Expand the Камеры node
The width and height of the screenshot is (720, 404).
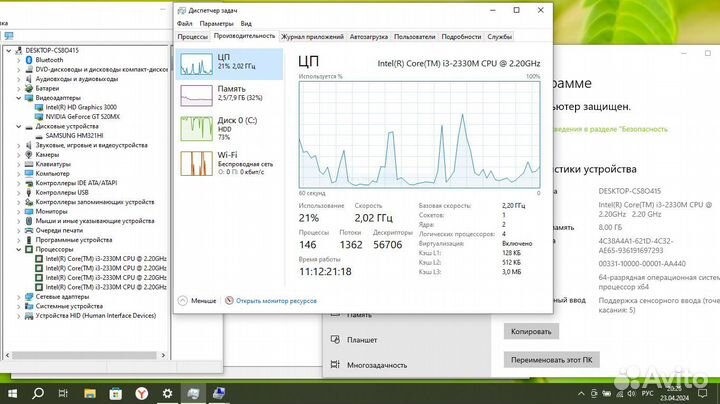[19, 155]
